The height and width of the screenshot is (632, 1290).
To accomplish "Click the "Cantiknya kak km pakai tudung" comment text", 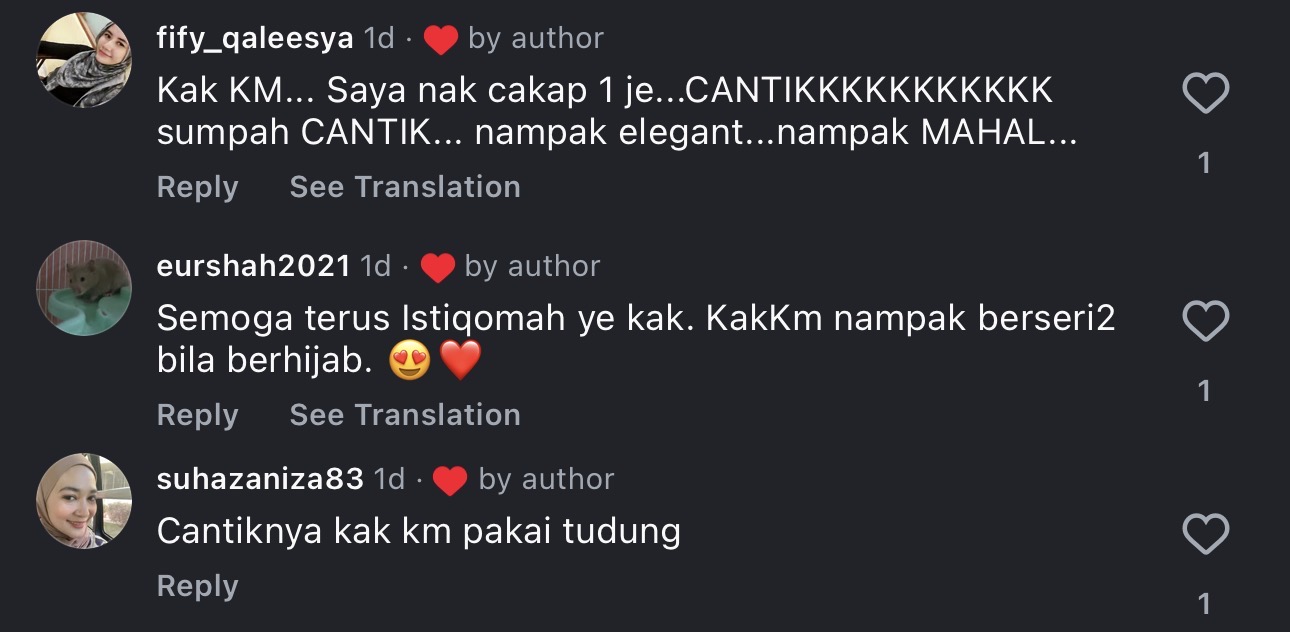I will click(418, 531).
